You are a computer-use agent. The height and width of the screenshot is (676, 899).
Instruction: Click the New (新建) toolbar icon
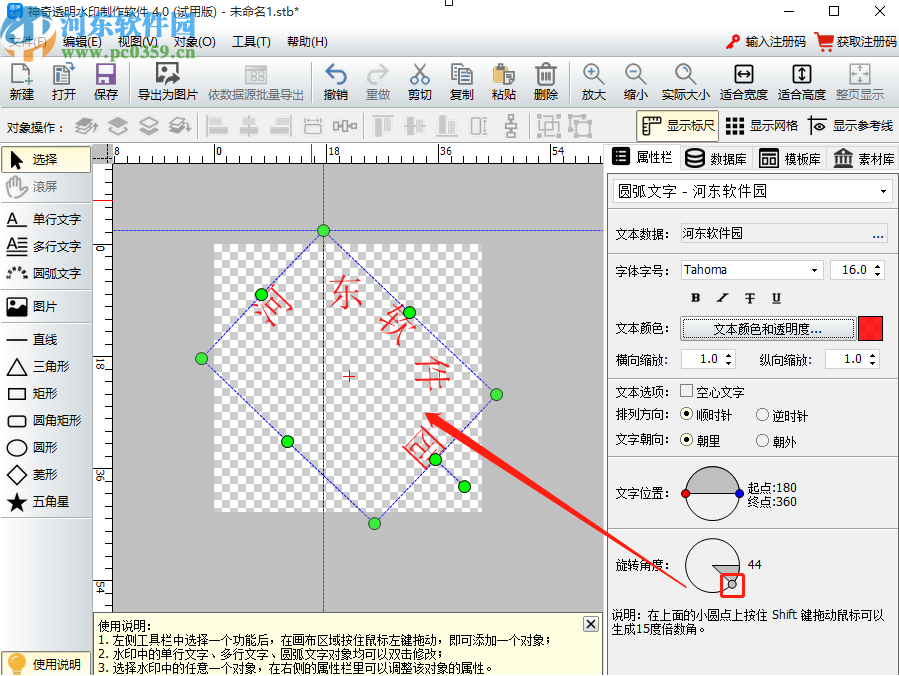[22, 82]
